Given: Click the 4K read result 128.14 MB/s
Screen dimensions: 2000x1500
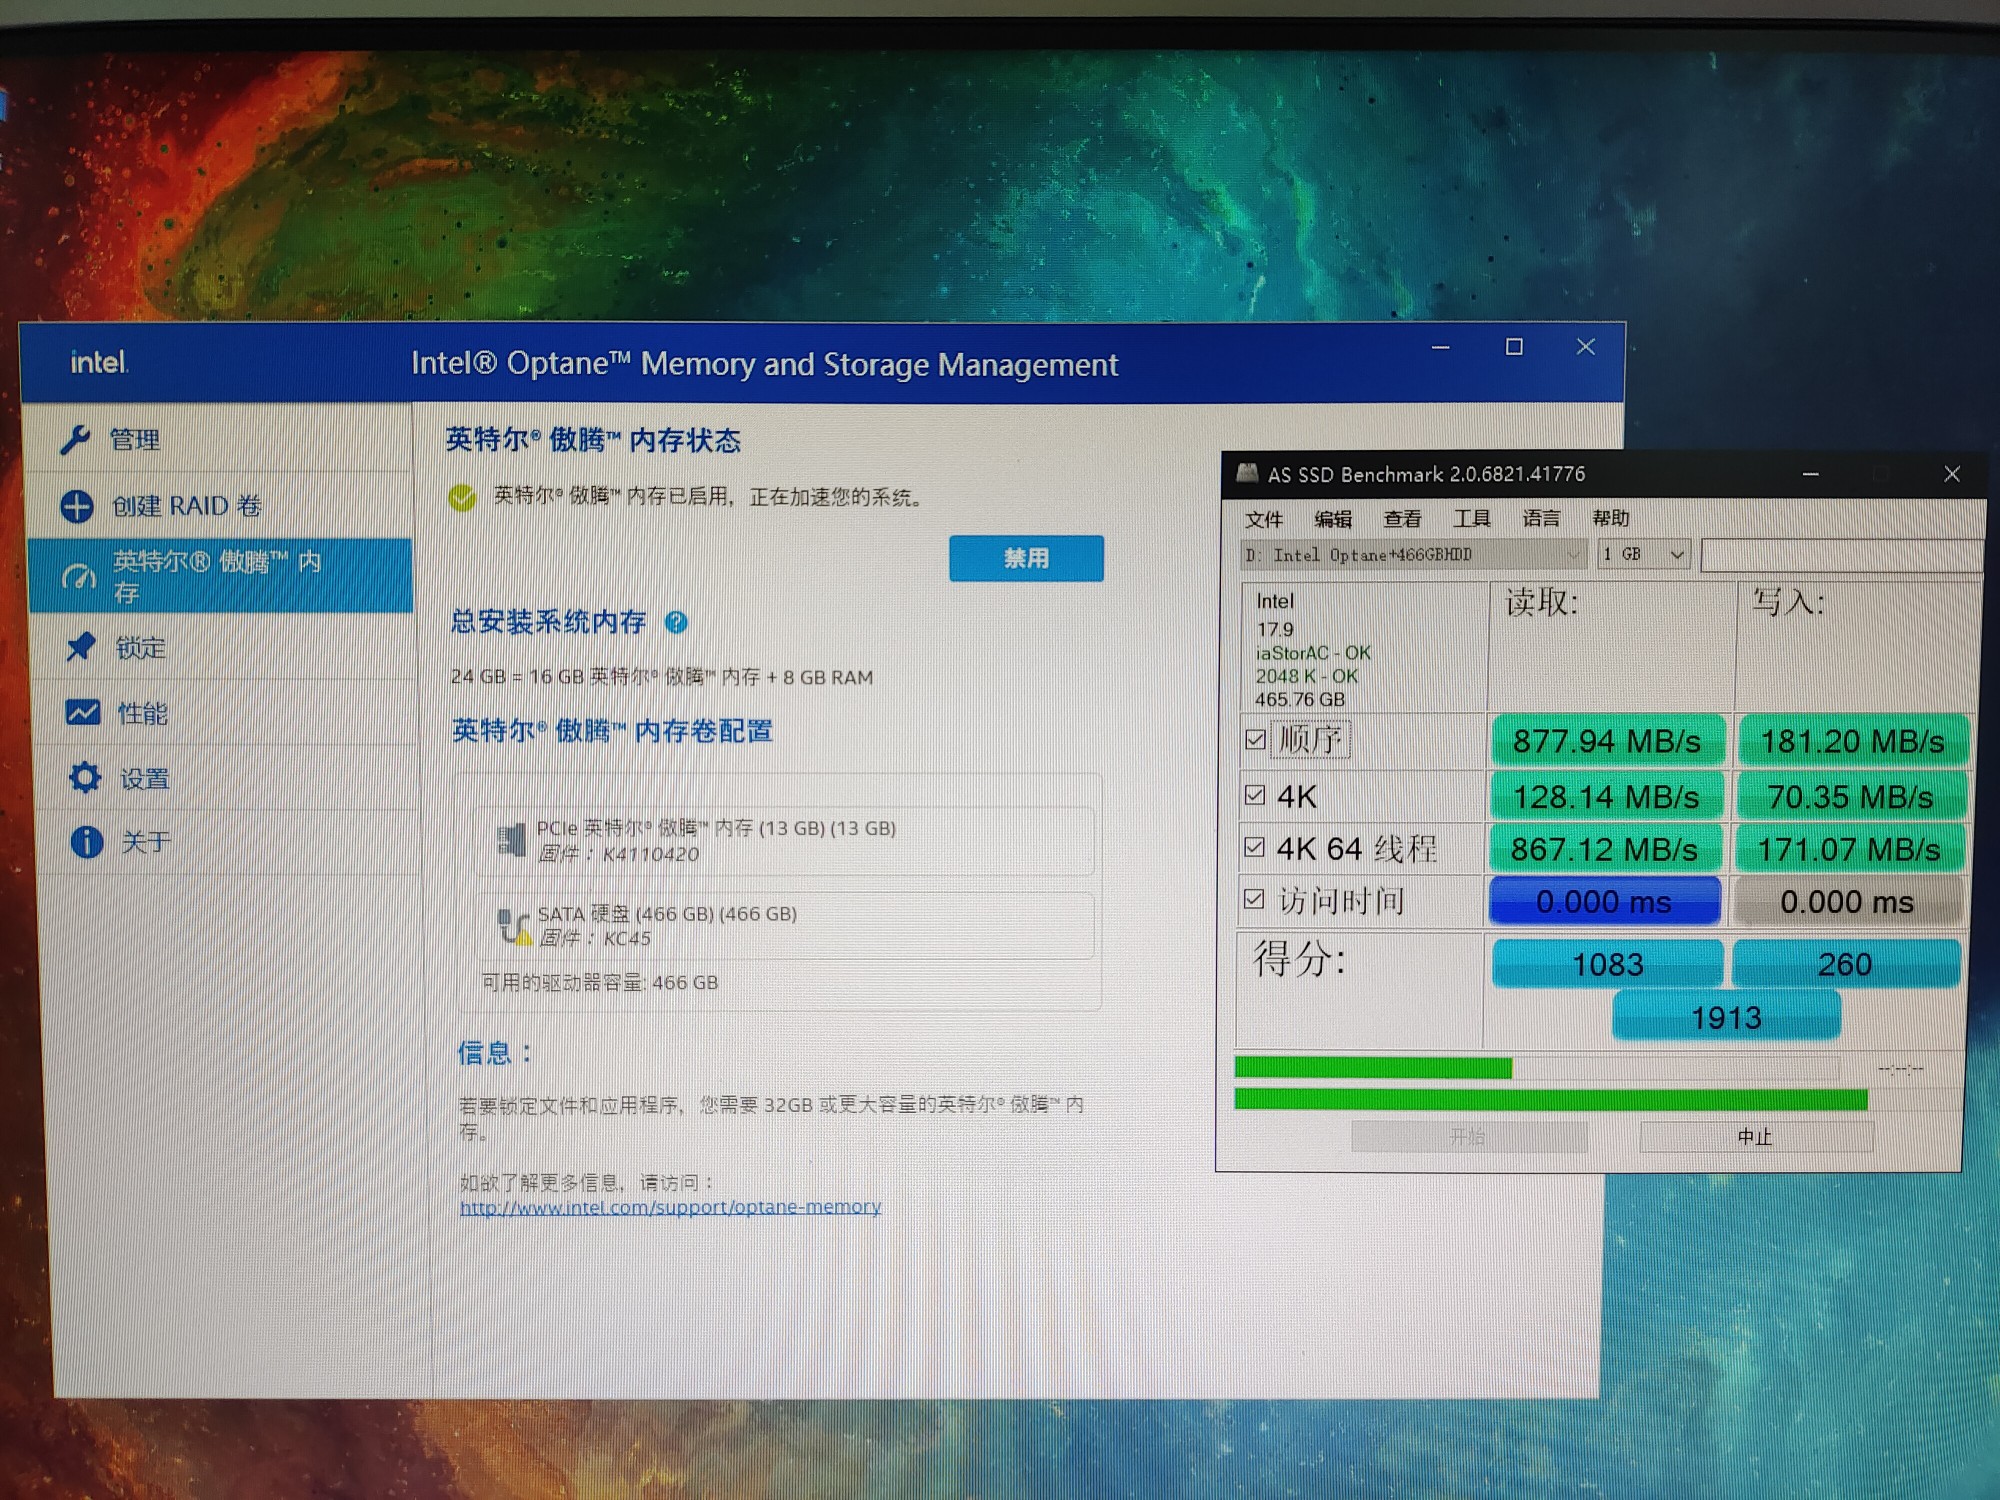Looking at the screenshot, I should tap(1606, 797).
